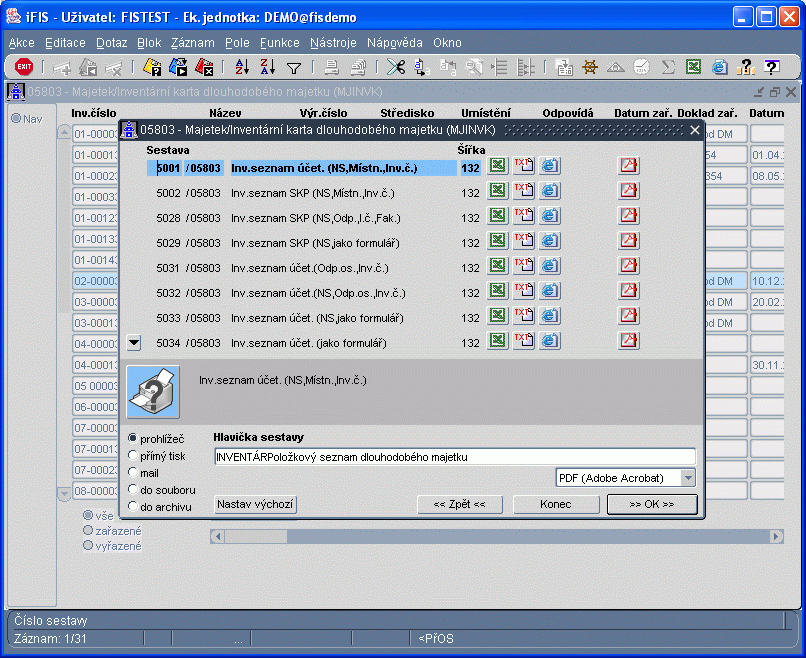Viewport: 806px width, 658px height.
Task: Click the Konec button
Action: [556, 504]
